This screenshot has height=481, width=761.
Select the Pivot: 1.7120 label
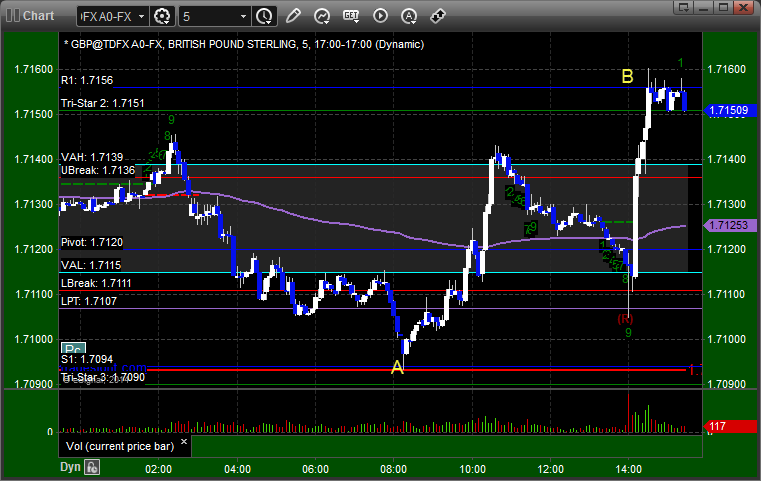click(92, 242)
